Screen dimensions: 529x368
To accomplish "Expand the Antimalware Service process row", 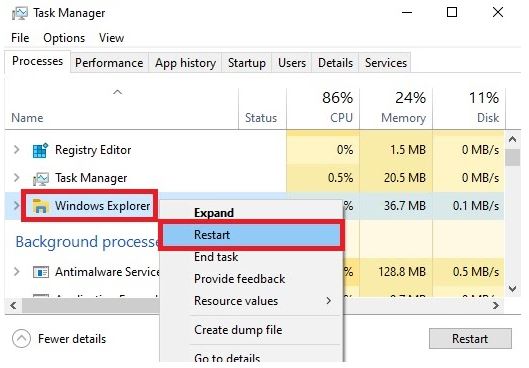I will (x=16, y=271).
